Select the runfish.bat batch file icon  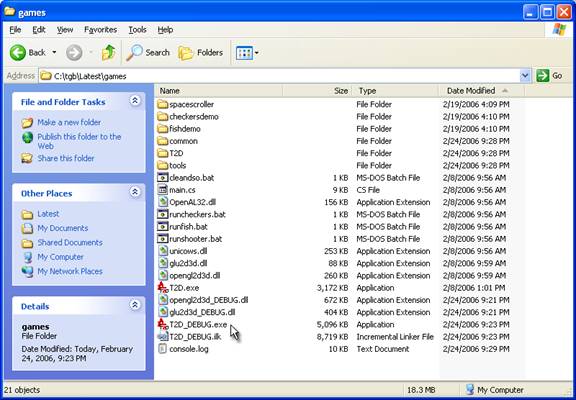pyautogui.click(x=162, y=227)
